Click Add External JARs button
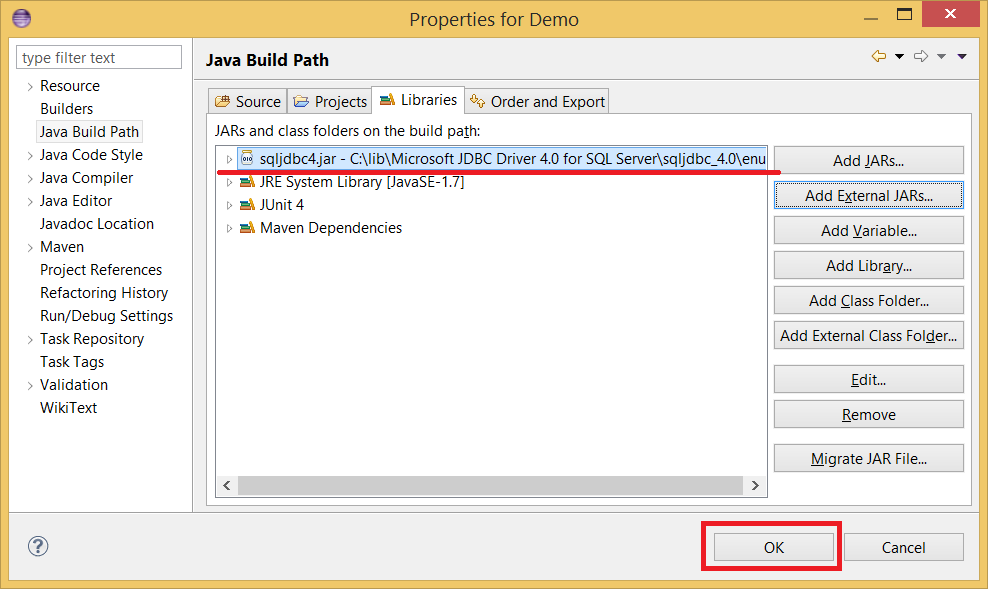988x590 pixels. point(868,195)
